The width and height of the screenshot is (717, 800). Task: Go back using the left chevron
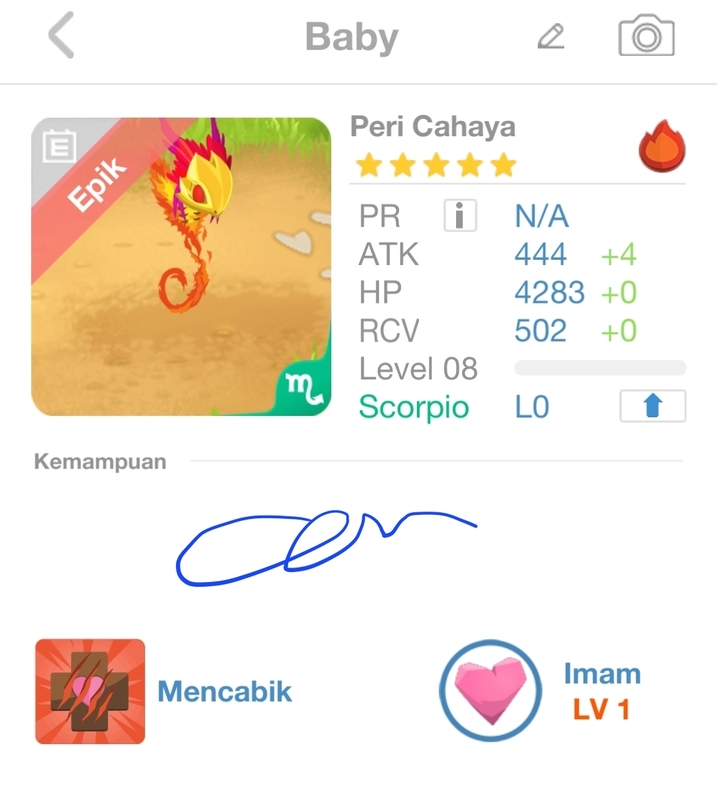62,35
